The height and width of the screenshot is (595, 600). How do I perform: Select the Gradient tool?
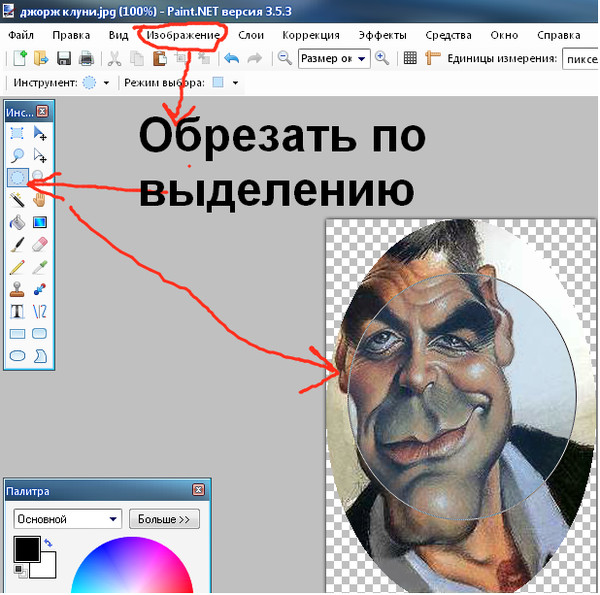[x=39, y=222]
